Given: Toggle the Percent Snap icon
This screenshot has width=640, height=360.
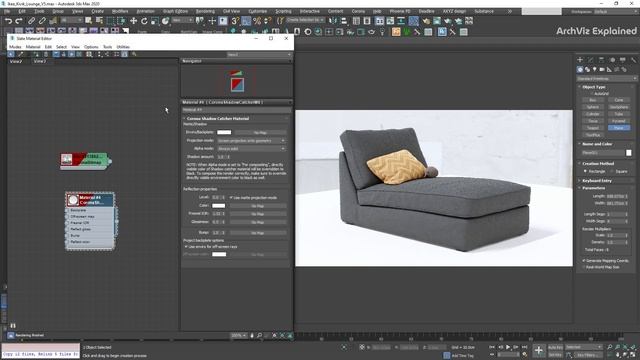Looking at the screenshot, I should (x=257, y=20).
